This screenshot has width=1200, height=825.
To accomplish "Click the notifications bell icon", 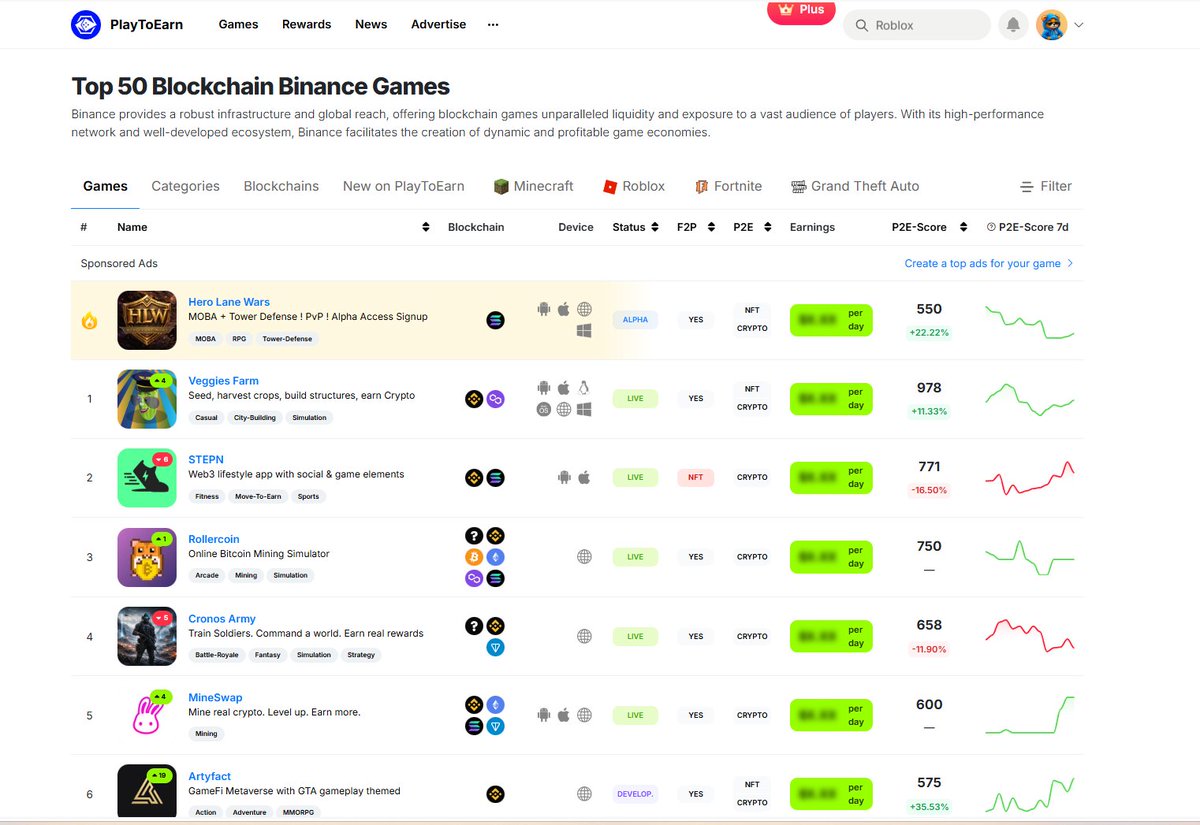I will click(1013, 25).
